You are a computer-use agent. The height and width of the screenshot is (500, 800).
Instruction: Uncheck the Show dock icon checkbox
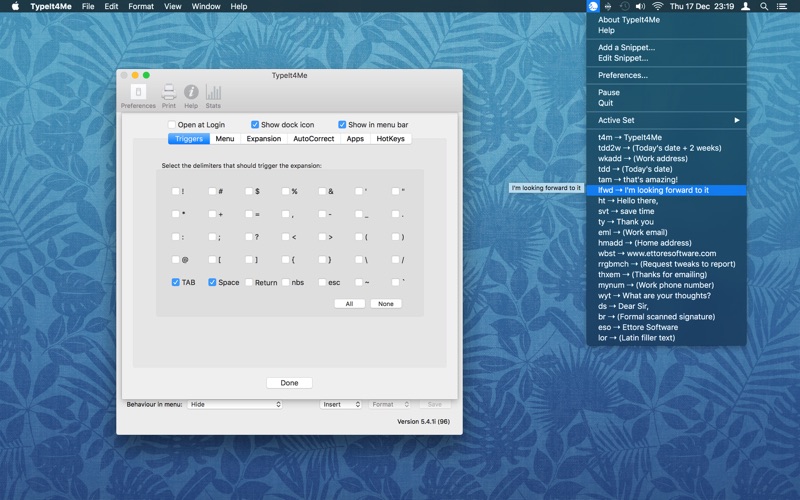pyautogui.click(x=255, y=125)
